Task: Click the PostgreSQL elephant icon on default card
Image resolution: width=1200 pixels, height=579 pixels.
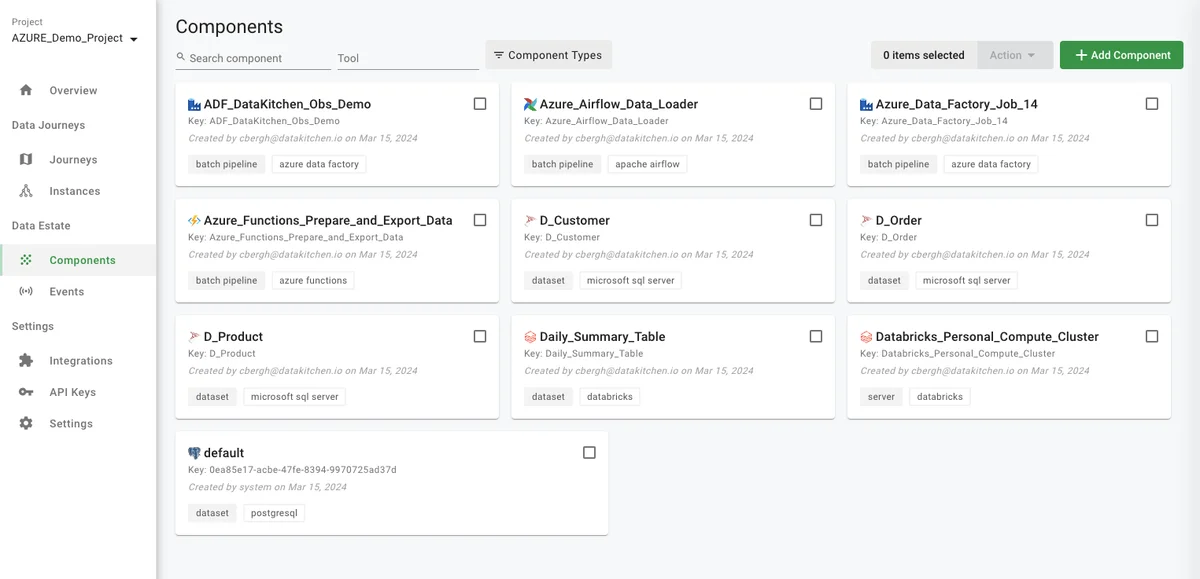Action: click(x=194, y=453)
